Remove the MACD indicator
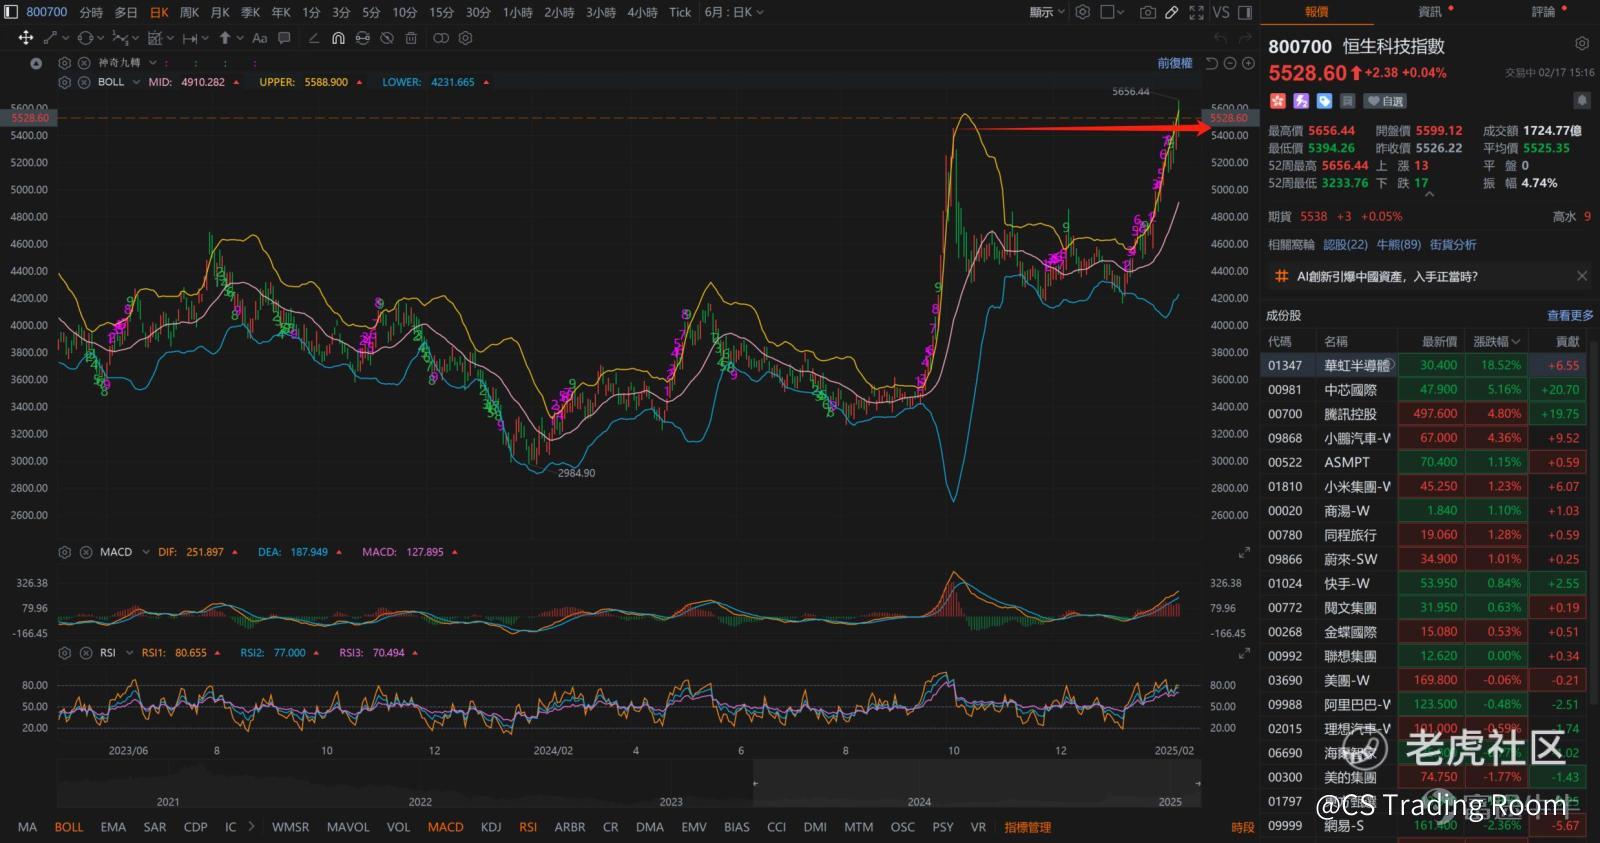Viewport: 1600px width, 843px height. click(x=84, y=552)
